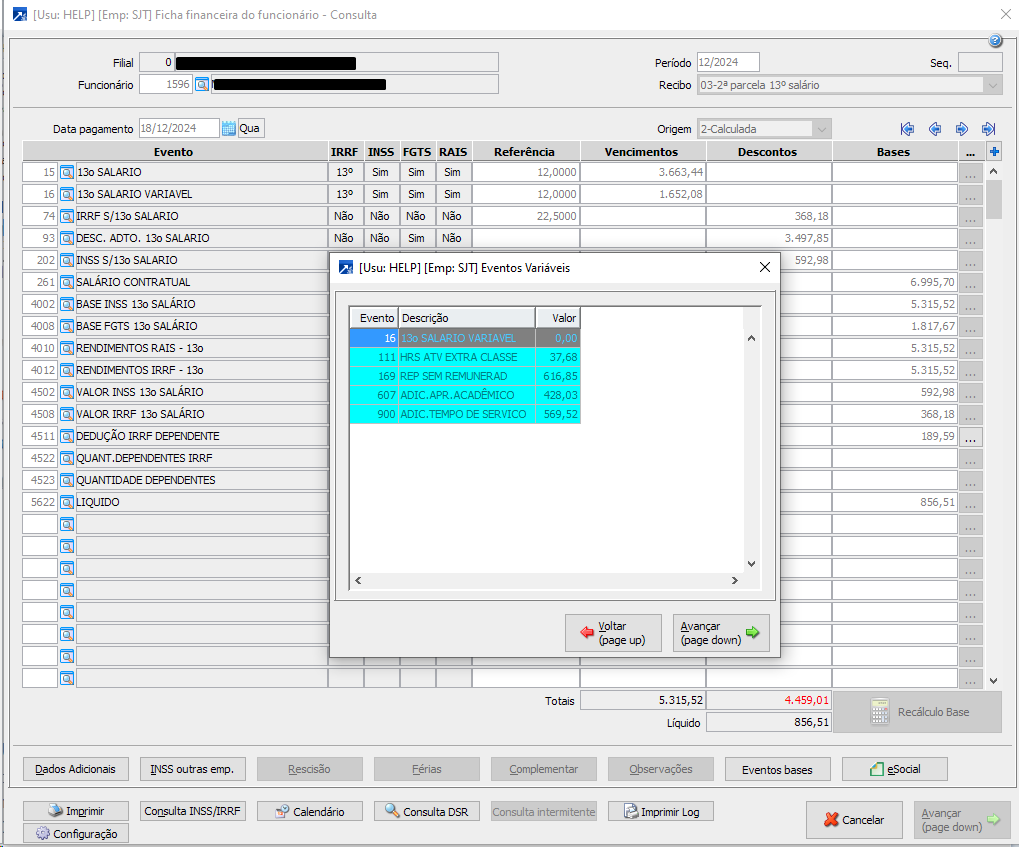Click the Descrição column header in dialog
This screenshot has width=1019, height=847.
click(467, 318)
